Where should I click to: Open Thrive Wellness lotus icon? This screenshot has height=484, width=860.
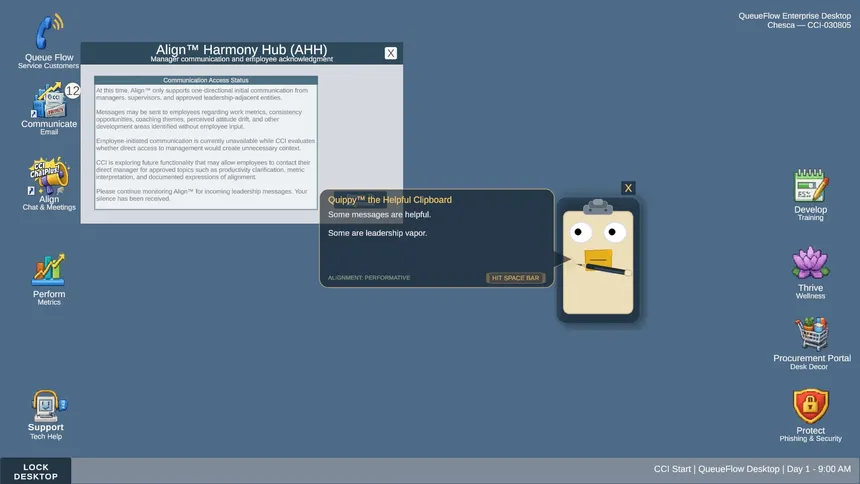(x=810, y=263)
